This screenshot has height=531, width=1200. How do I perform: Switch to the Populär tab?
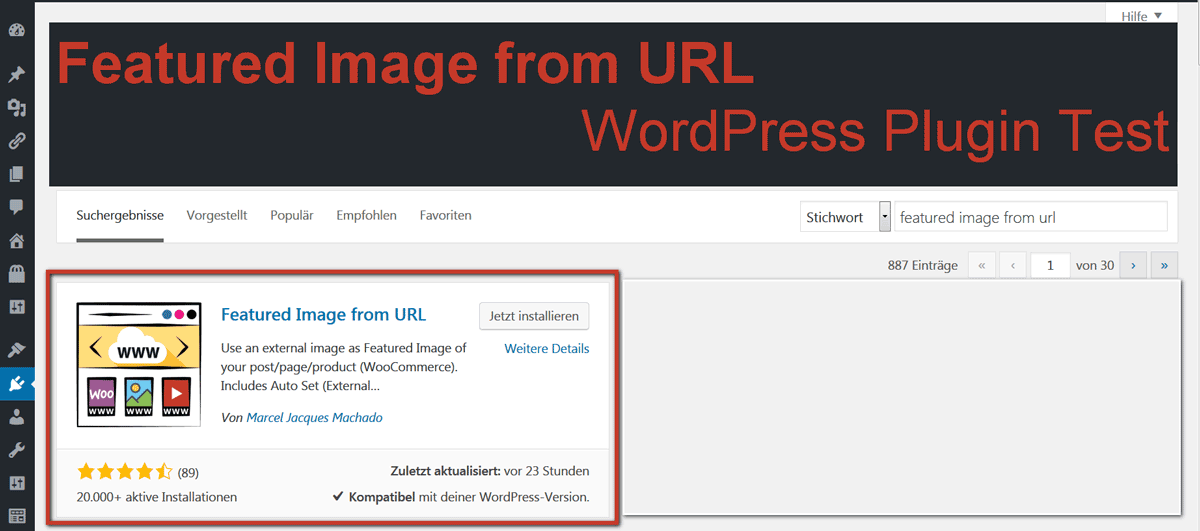(292, 215)
